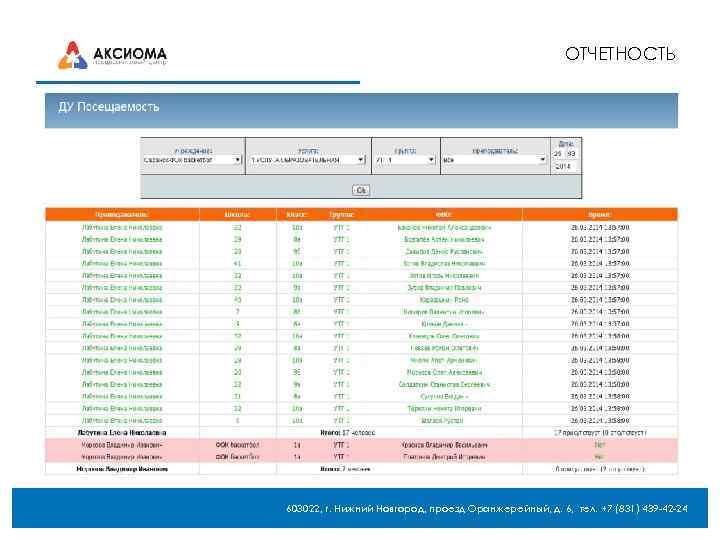Open the Услуга dropdown
The width and height of the screenshot is (720, 540).
(307, 160)
